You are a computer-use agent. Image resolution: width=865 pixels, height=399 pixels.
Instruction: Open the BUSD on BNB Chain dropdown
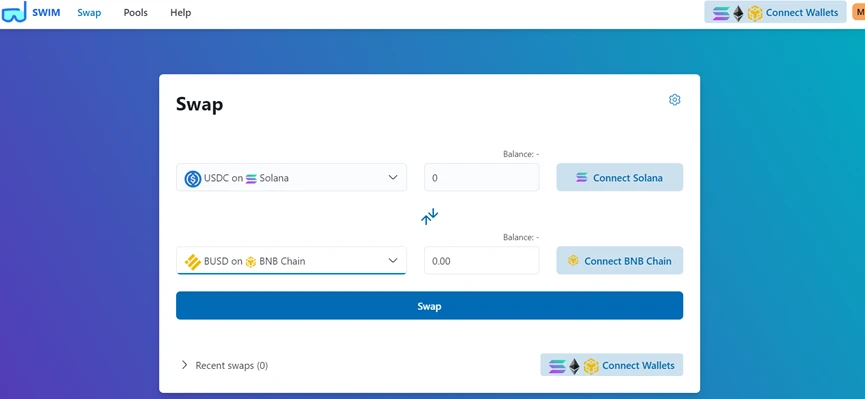pos(291,260)
